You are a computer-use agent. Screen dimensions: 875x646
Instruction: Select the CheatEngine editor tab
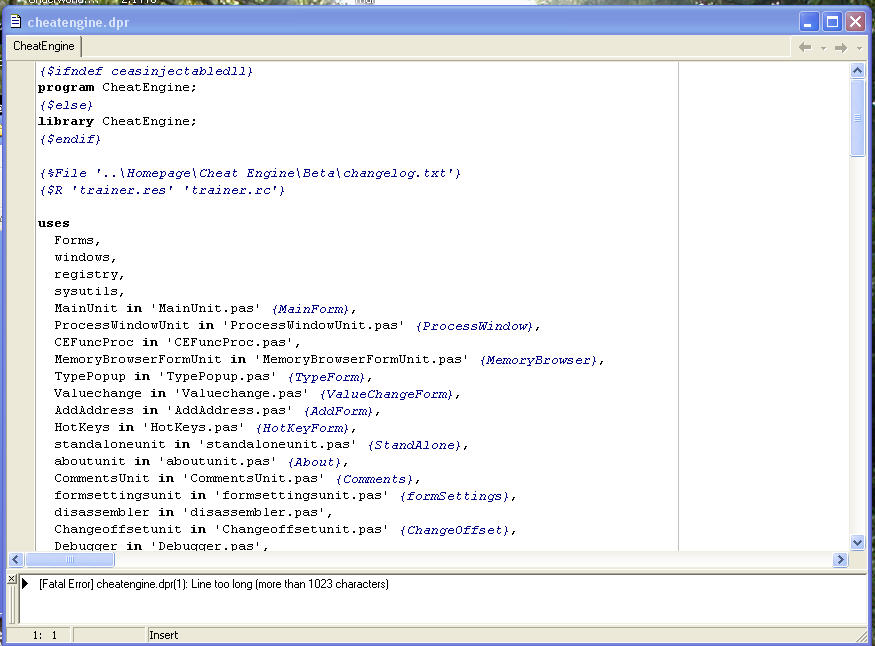pos(44,46)
